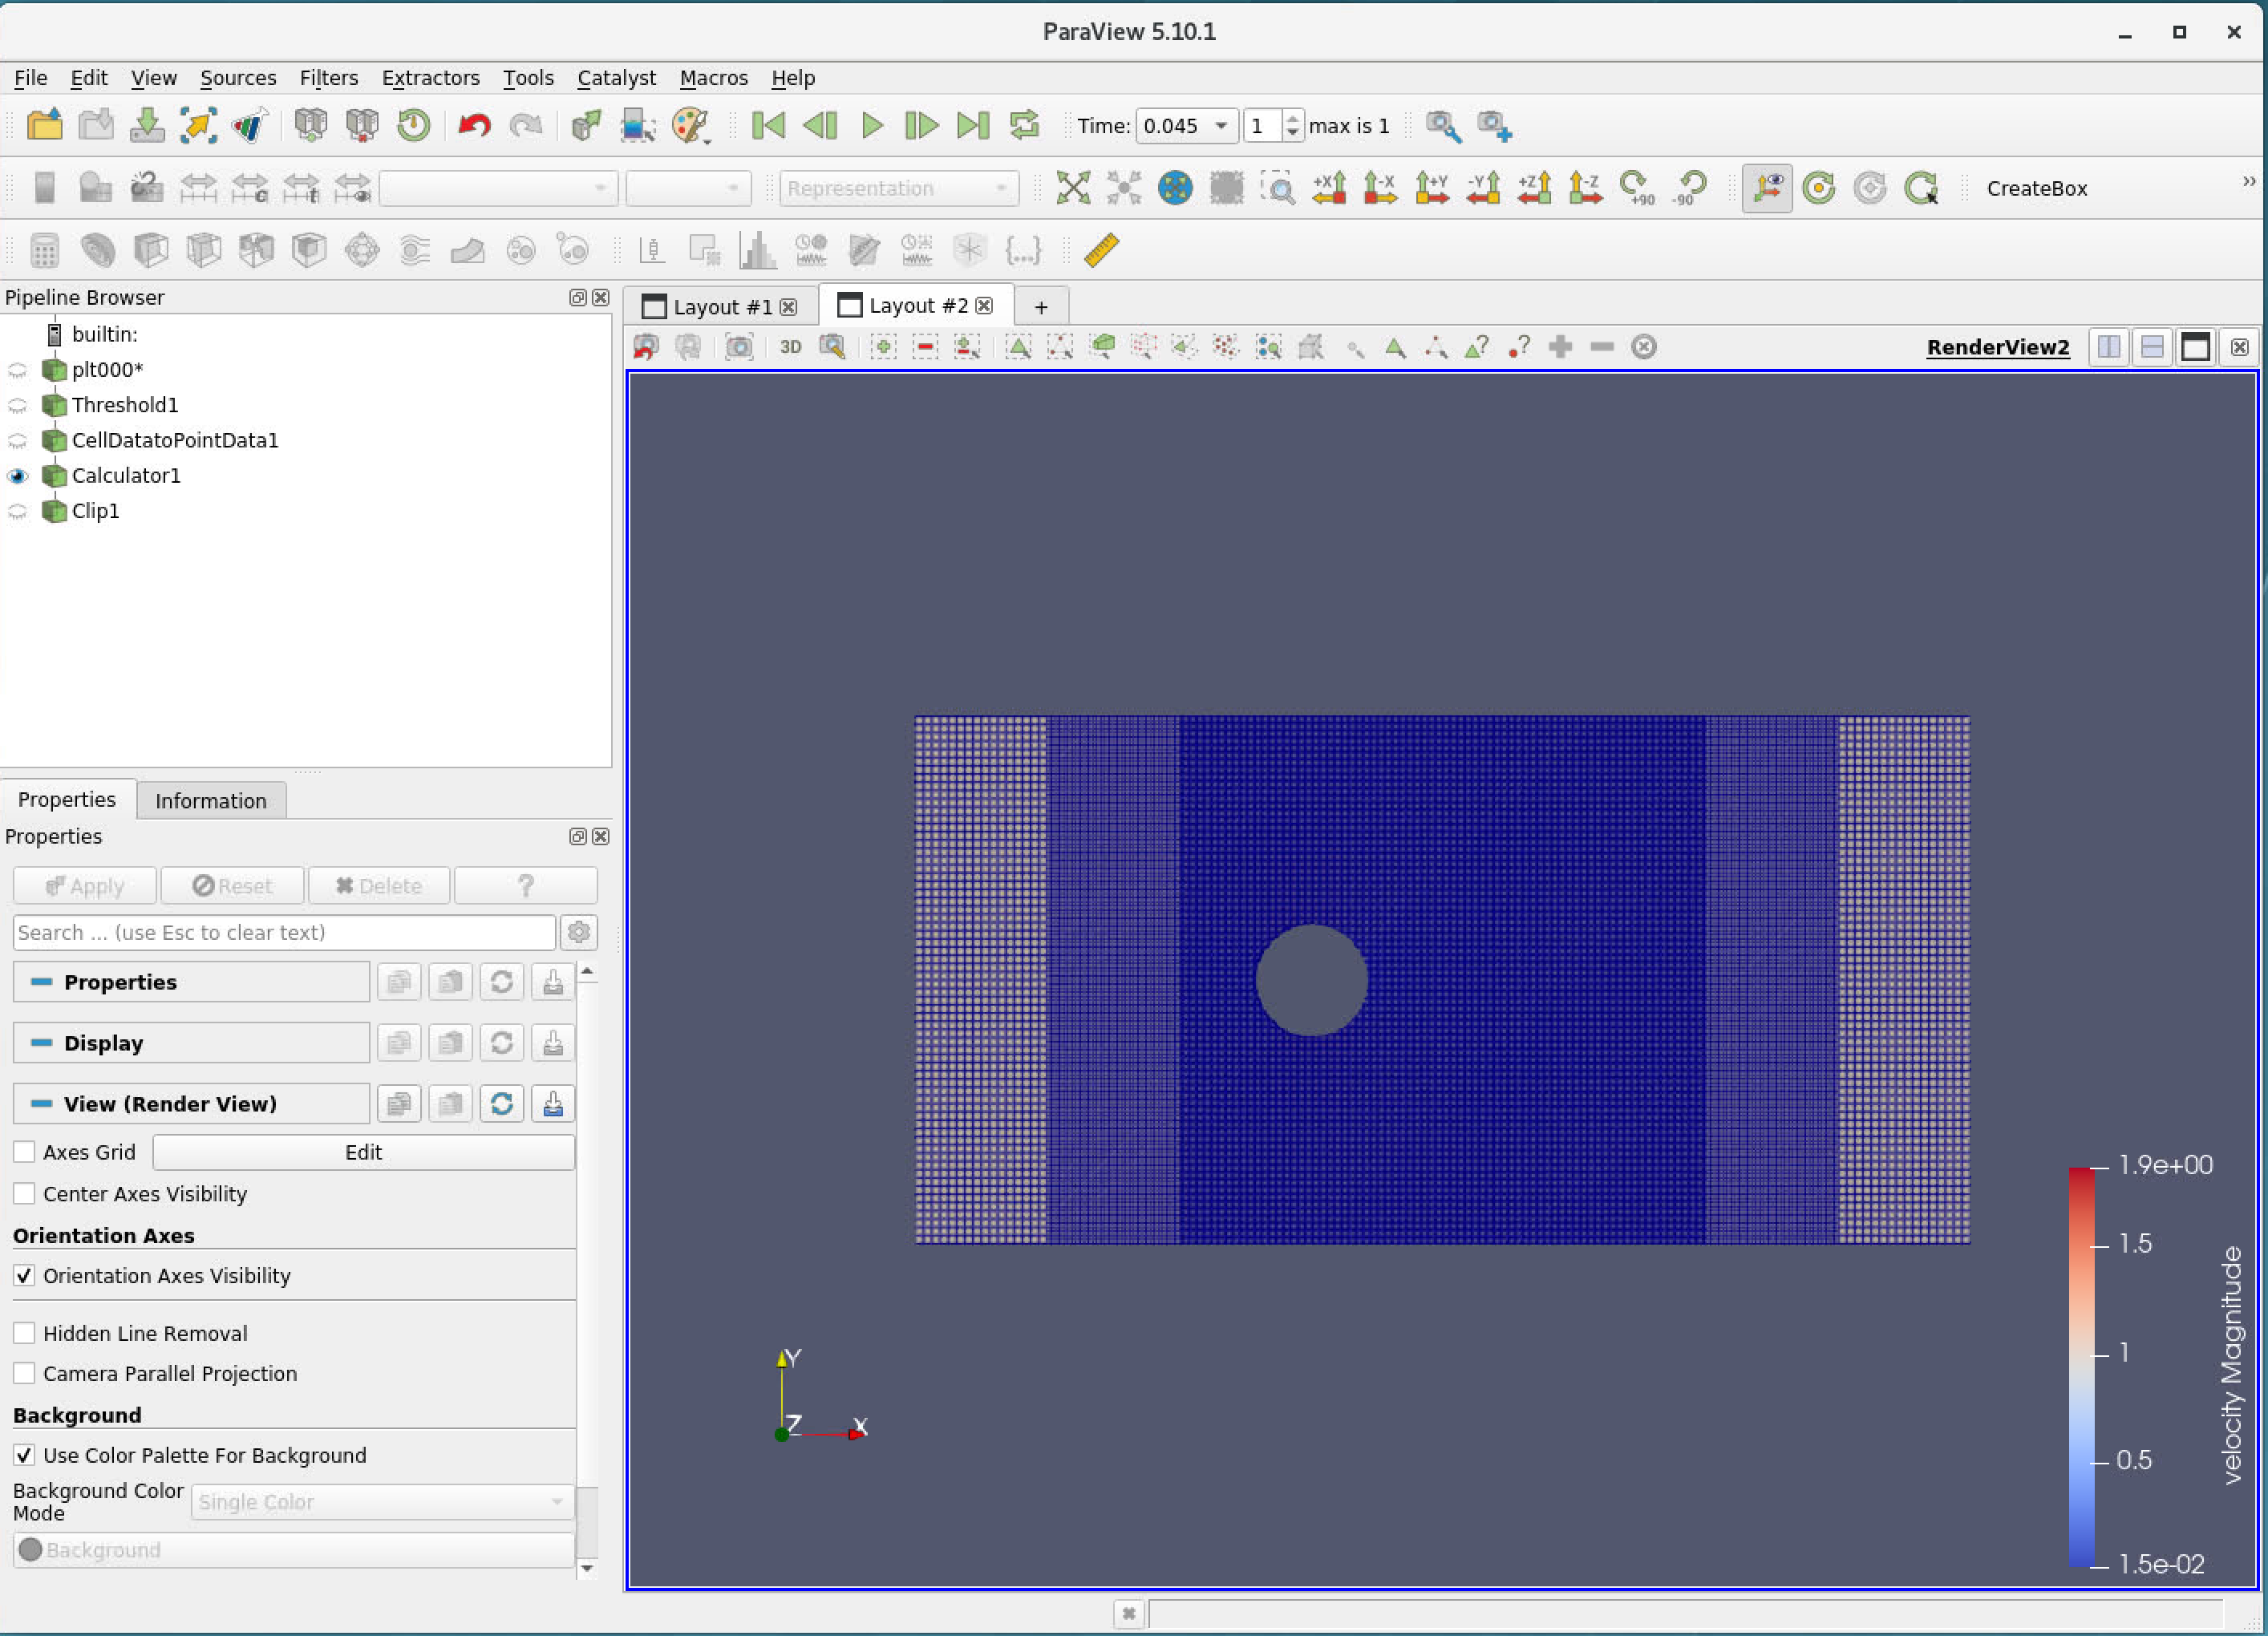Undo the last action
The height and width of the screenshot is (1636, 2268).
coord(473,126)
